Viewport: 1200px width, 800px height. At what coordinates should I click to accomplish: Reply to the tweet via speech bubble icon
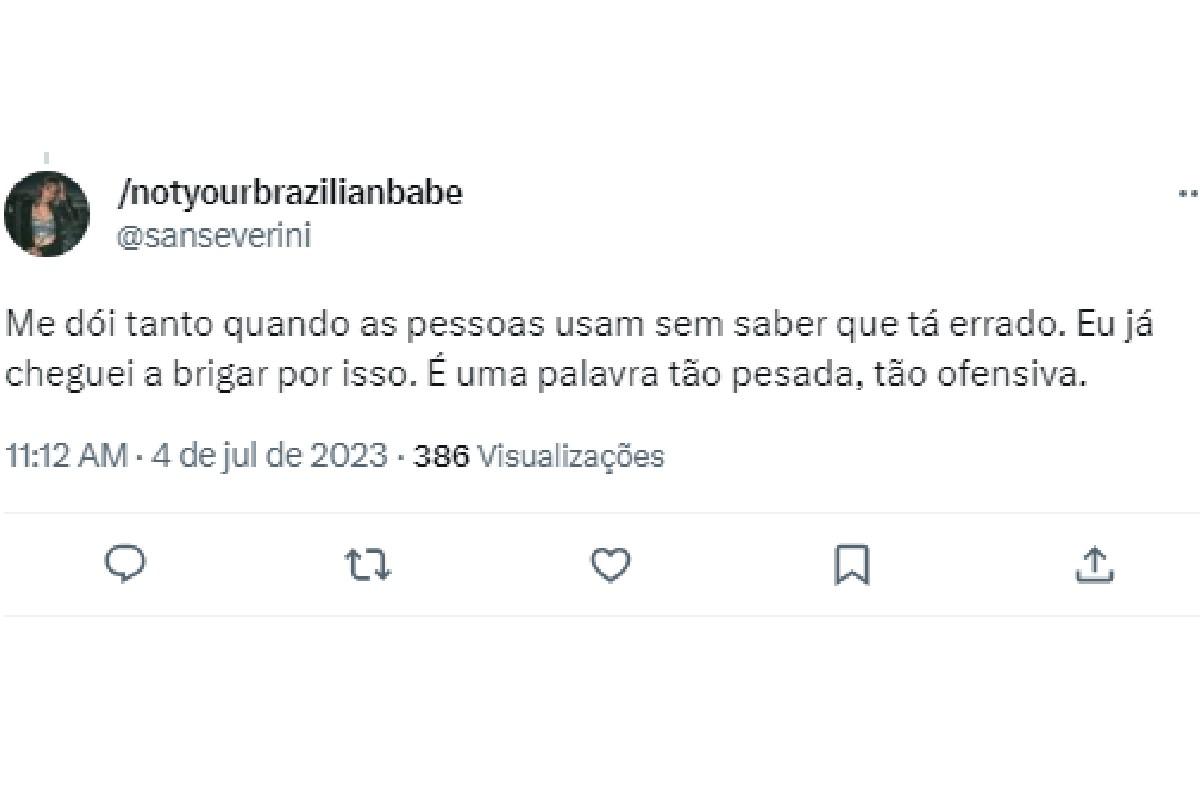point(125,565)
